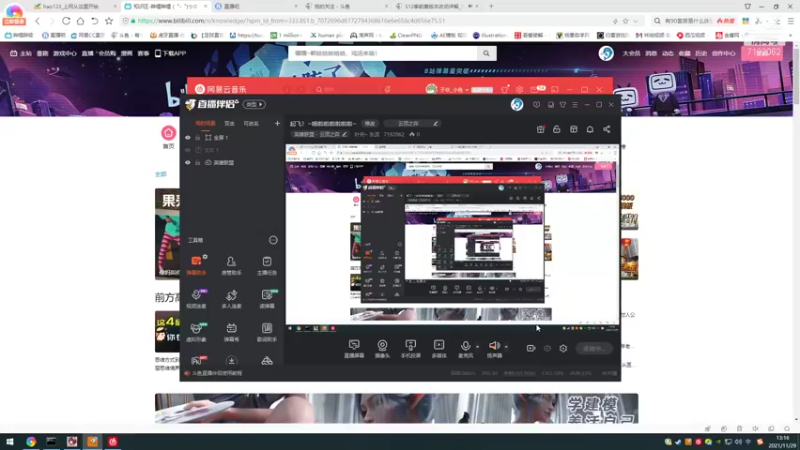Screen dimensions: 800x450
Task: Toggle visibility of the 文本 1 source
Action: click(188, 150)
